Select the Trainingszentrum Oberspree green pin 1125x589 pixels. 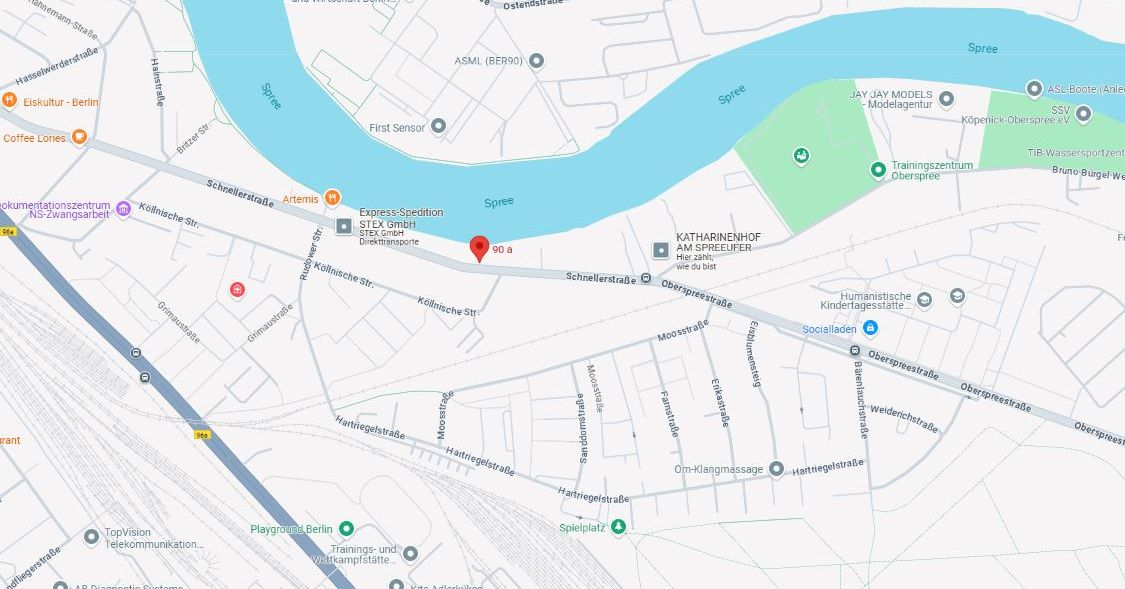click(x=877, y=170)
